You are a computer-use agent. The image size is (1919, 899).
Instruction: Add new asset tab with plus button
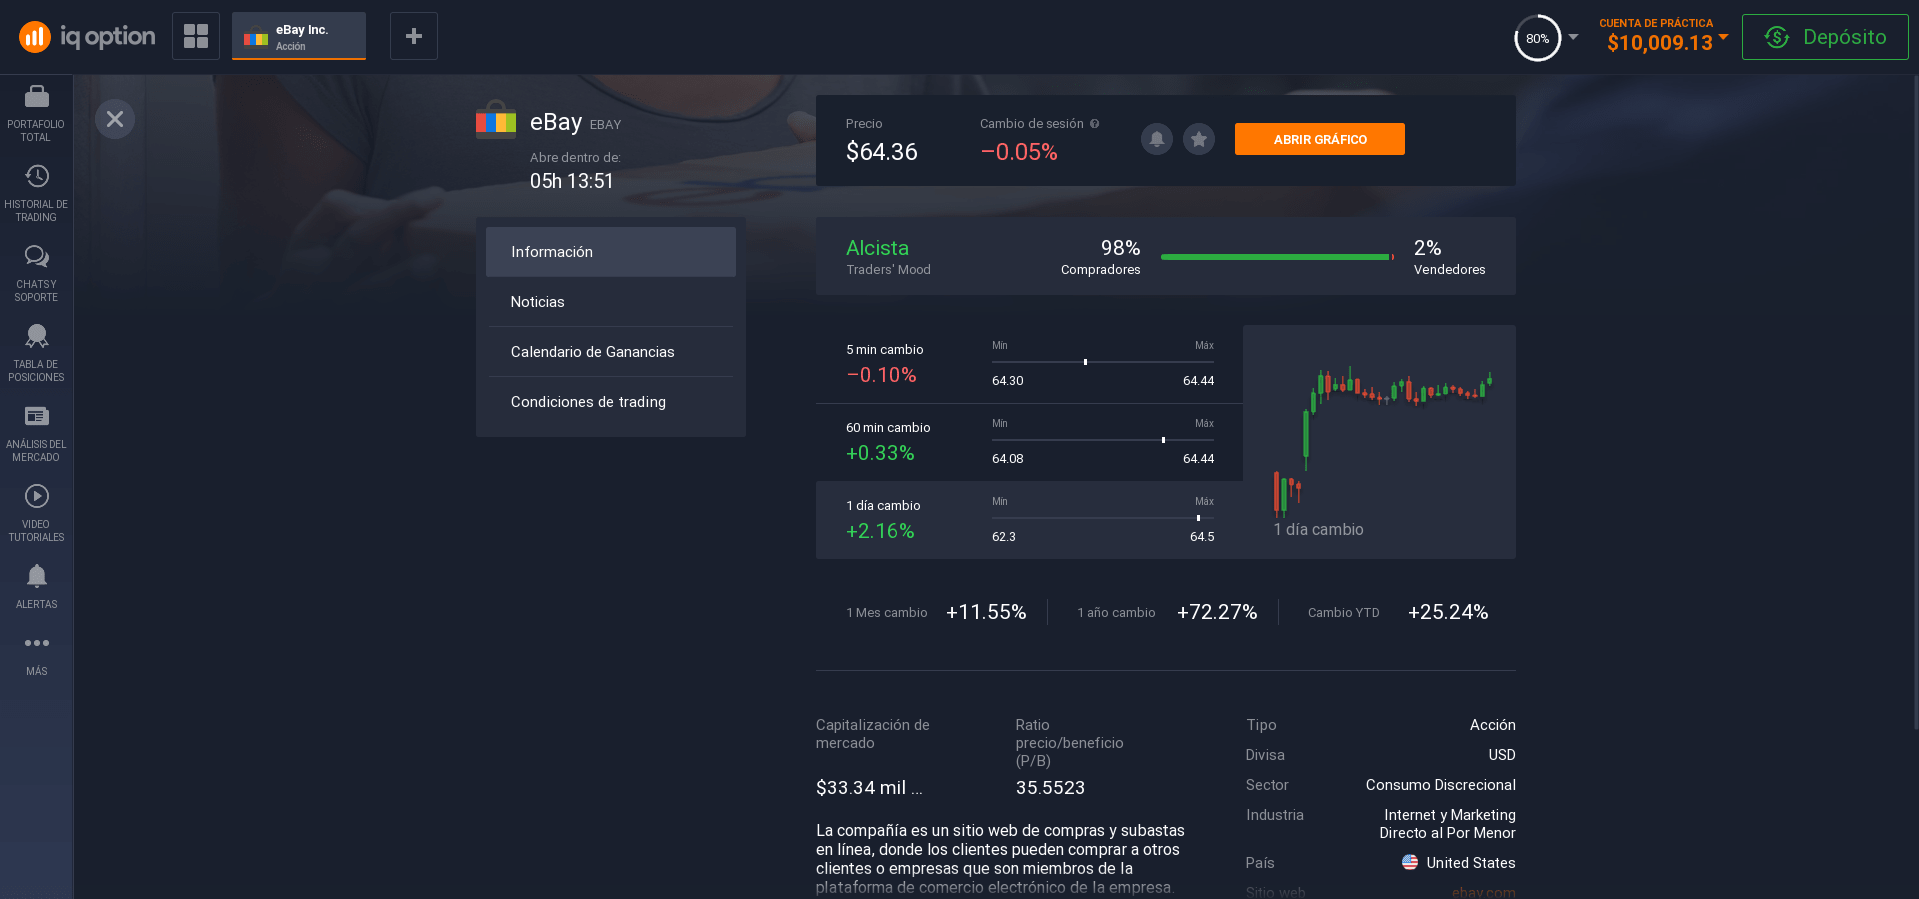(413, 36)
